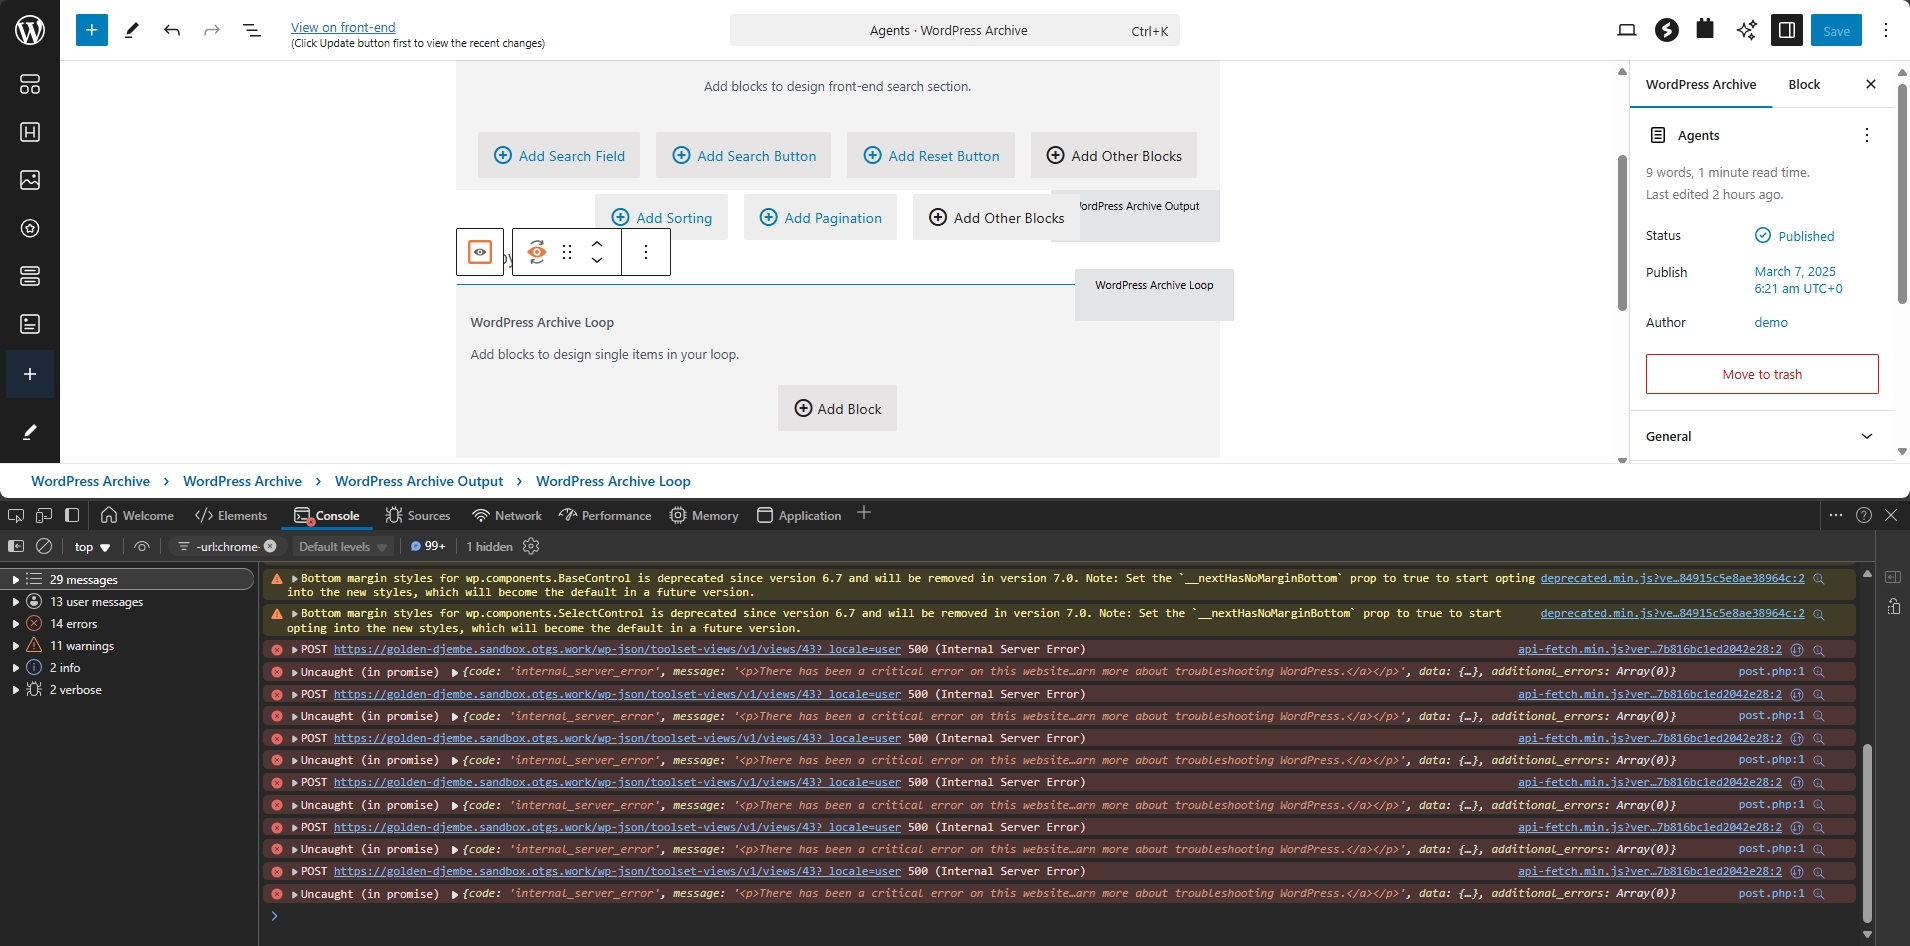
Task: Click the plus icon in left sidebar
Action: point(30,374)
